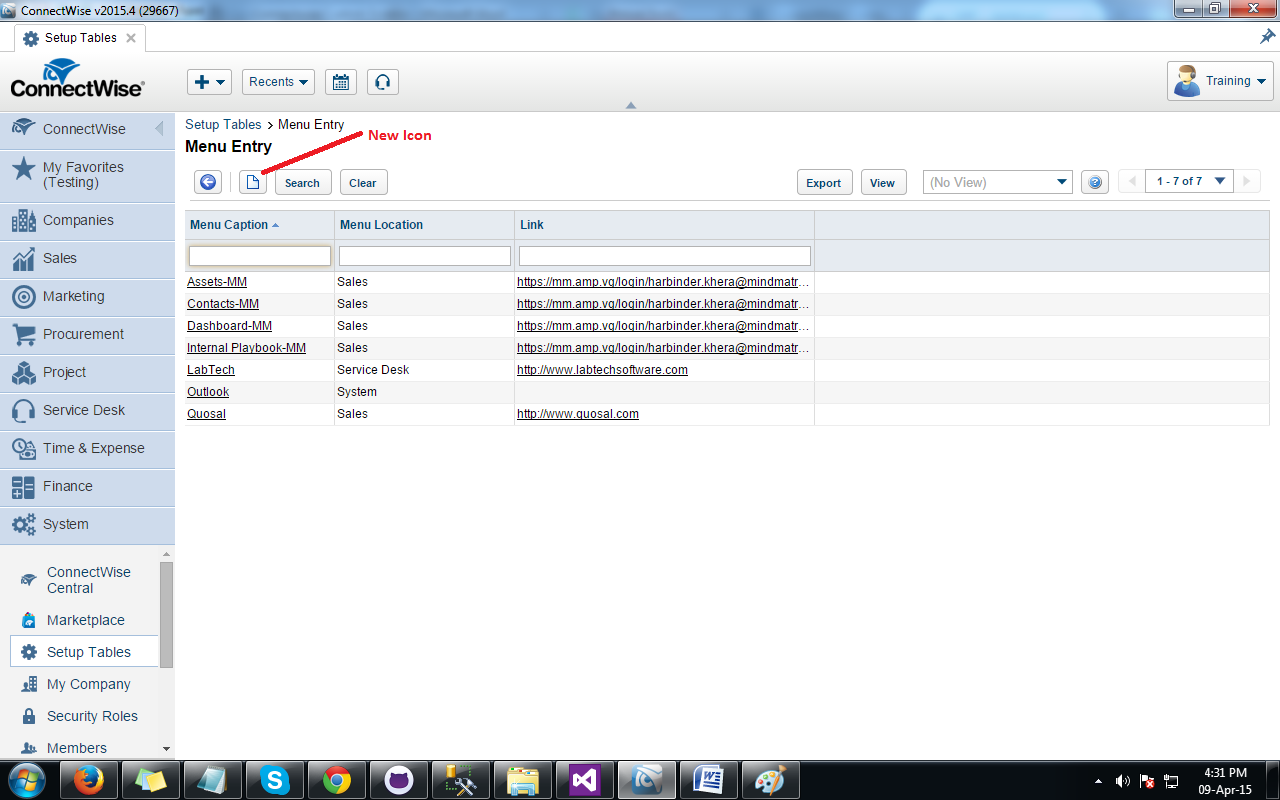Open My Company in System submenu
Viewport: 1280px width, 800px height.
(84, 684)
